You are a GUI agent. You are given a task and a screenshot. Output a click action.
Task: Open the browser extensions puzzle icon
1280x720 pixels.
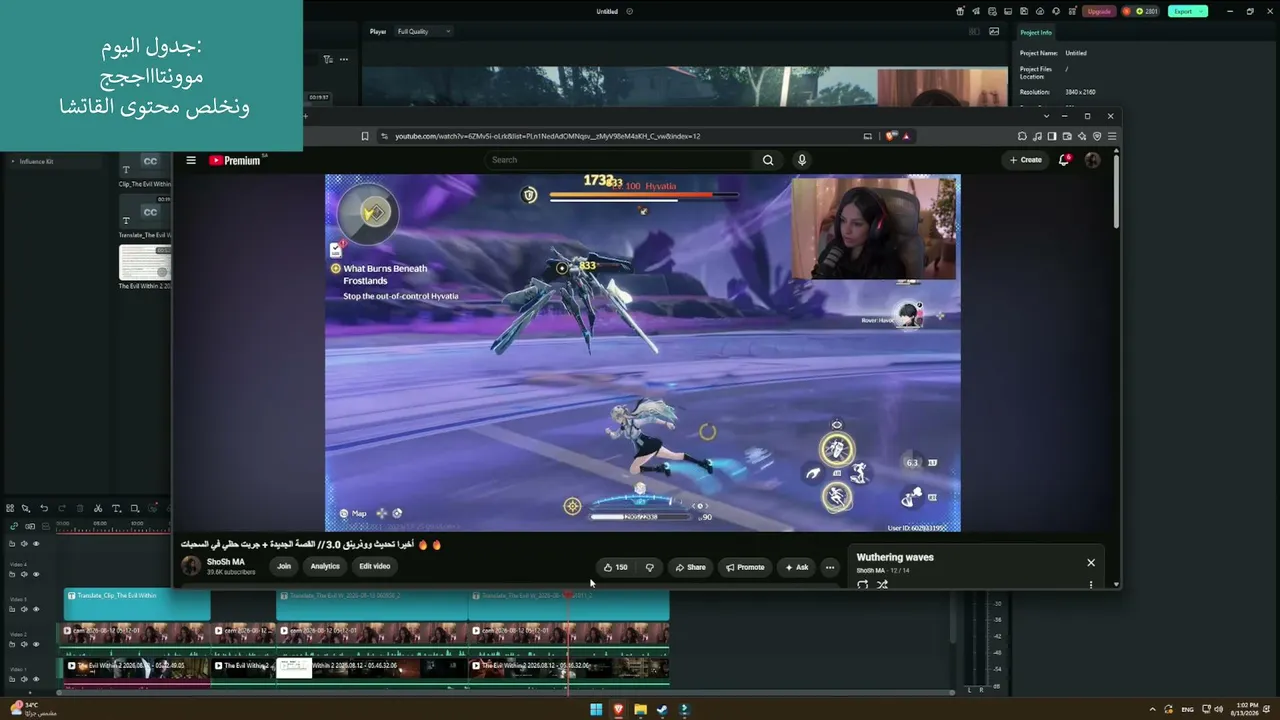1022,136
